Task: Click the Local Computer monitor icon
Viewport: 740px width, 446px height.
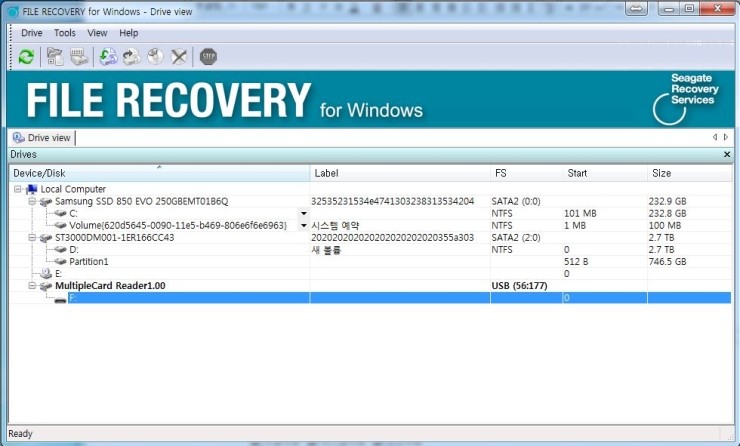Action: (x=32, y=189)
